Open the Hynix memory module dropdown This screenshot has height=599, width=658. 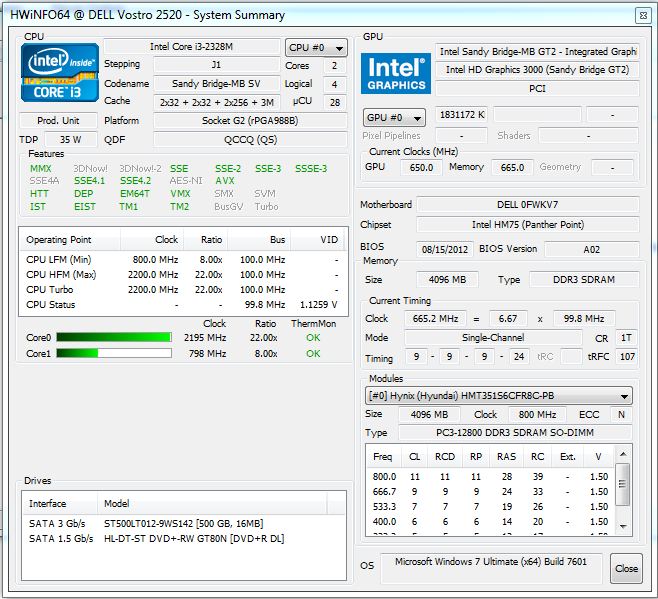498,396
